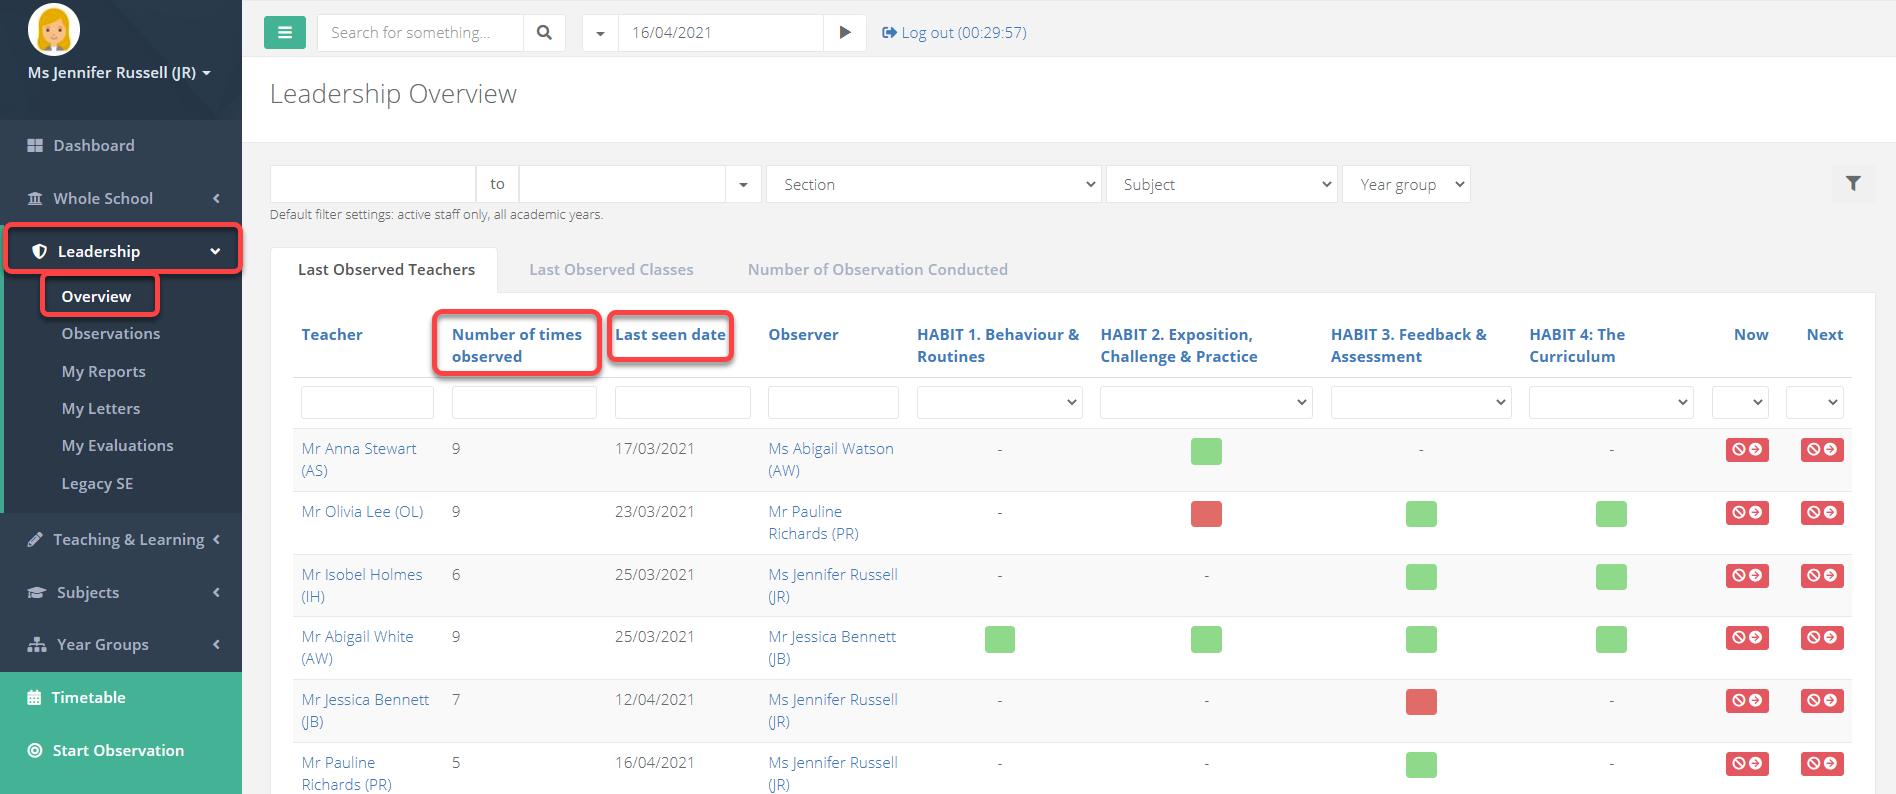
Task: Click red HABIT 3 square for Jessica Bennett
Action: 1421,702
